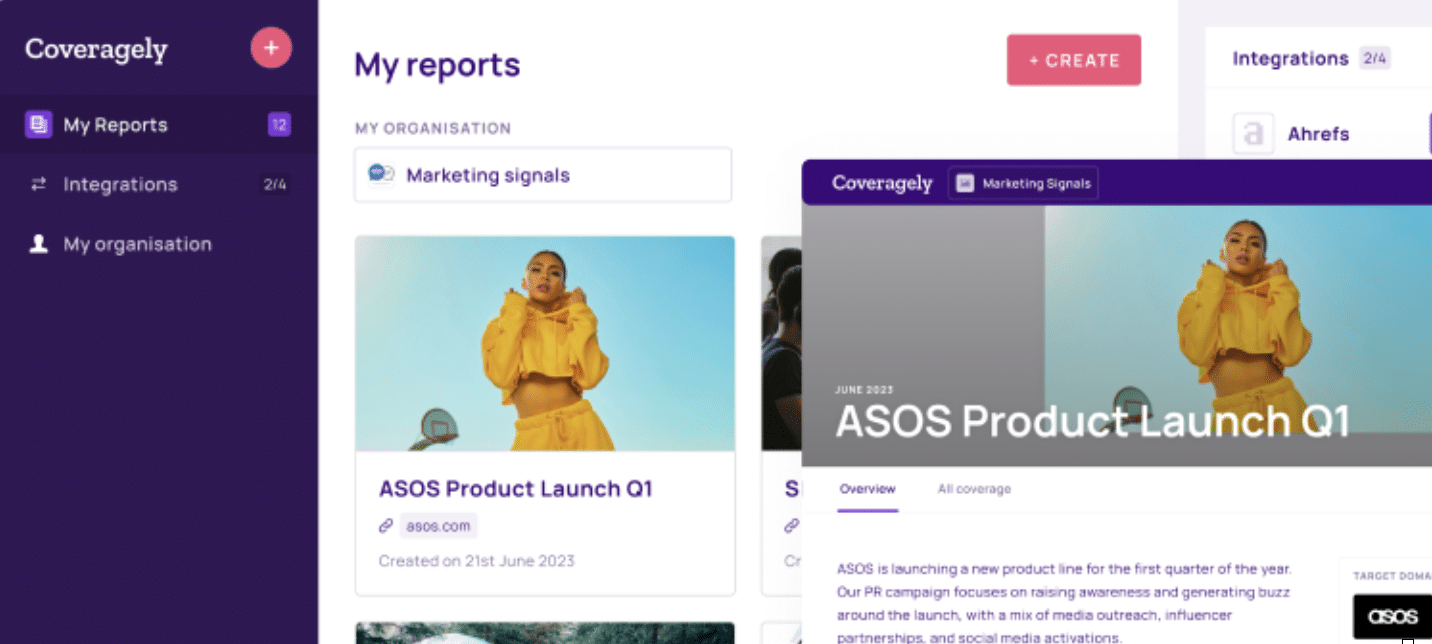The width and height of the screenshot is (1432, 644).
Task: Click the Integrations arrows icon in sidebar
Action: point(38,184)
